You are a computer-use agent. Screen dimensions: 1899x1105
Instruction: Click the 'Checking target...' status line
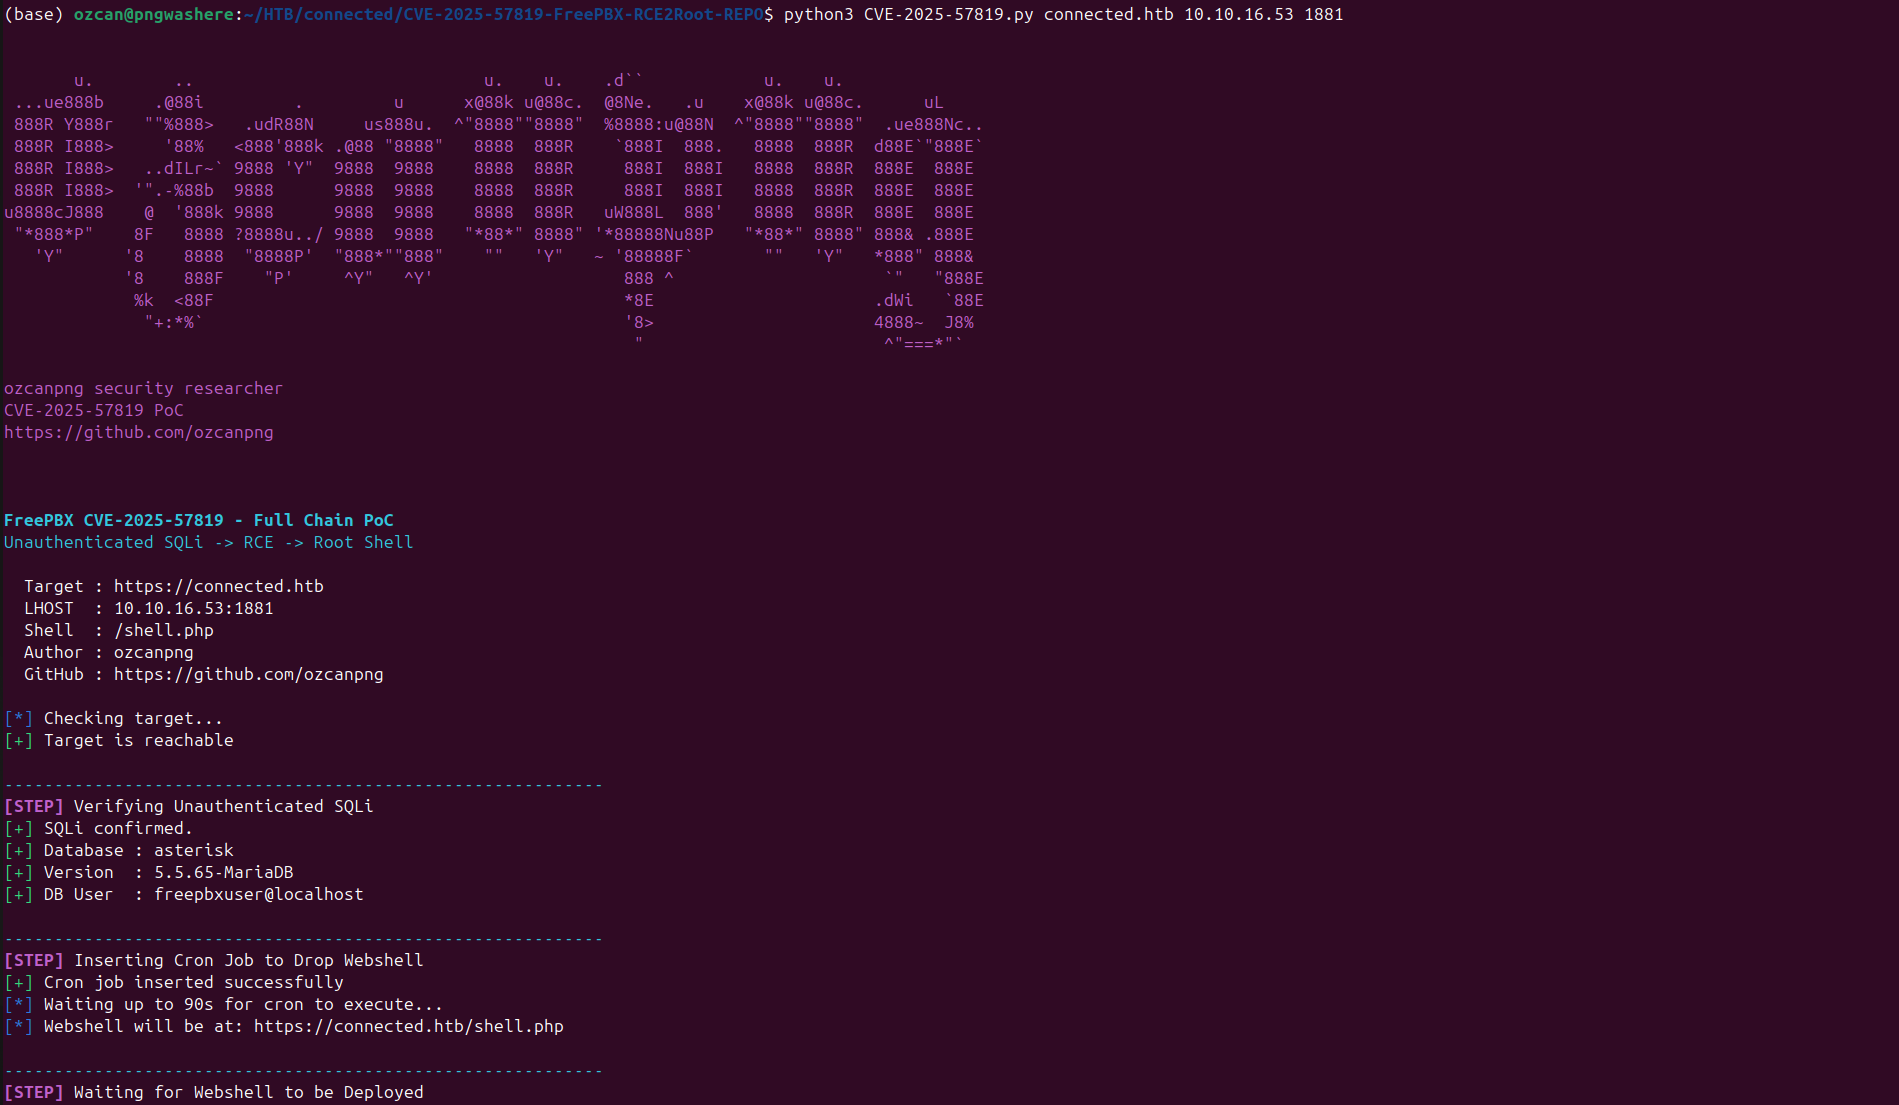pyautogui.click(x=114, y=718)
